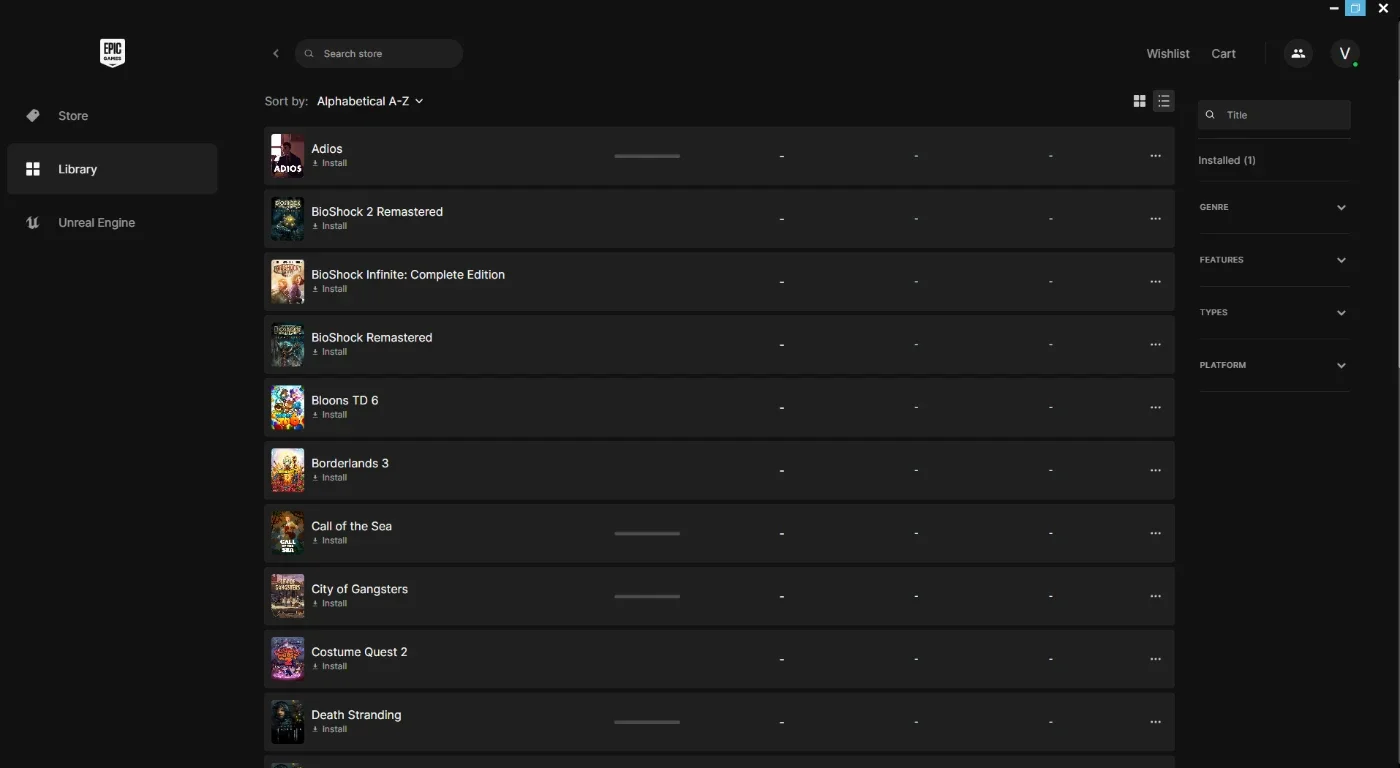This screenshot has height=768, width=1400.
Task: Open more options for Costume Quest 2
Action: [x=1155, y=659]
